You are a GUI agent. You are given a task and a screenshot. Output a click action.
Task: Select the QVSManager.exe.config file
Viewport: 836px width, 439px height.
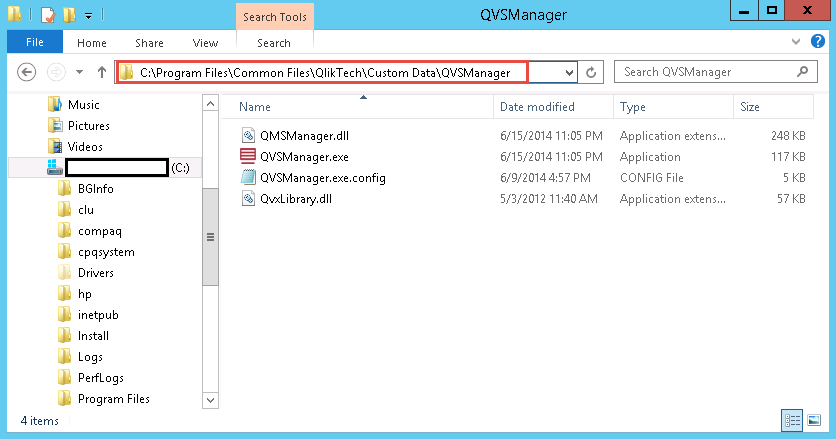tap(323, 178)
